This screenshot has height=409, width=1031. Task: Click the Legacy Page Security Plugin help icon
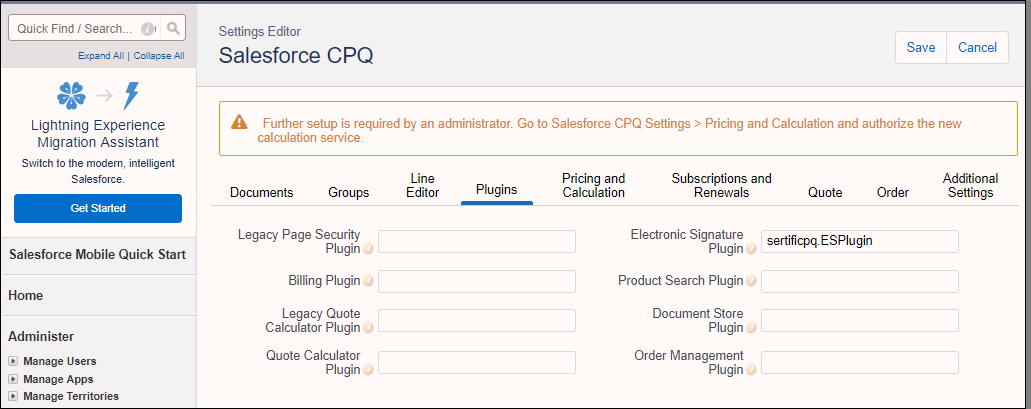coord(368,249)
